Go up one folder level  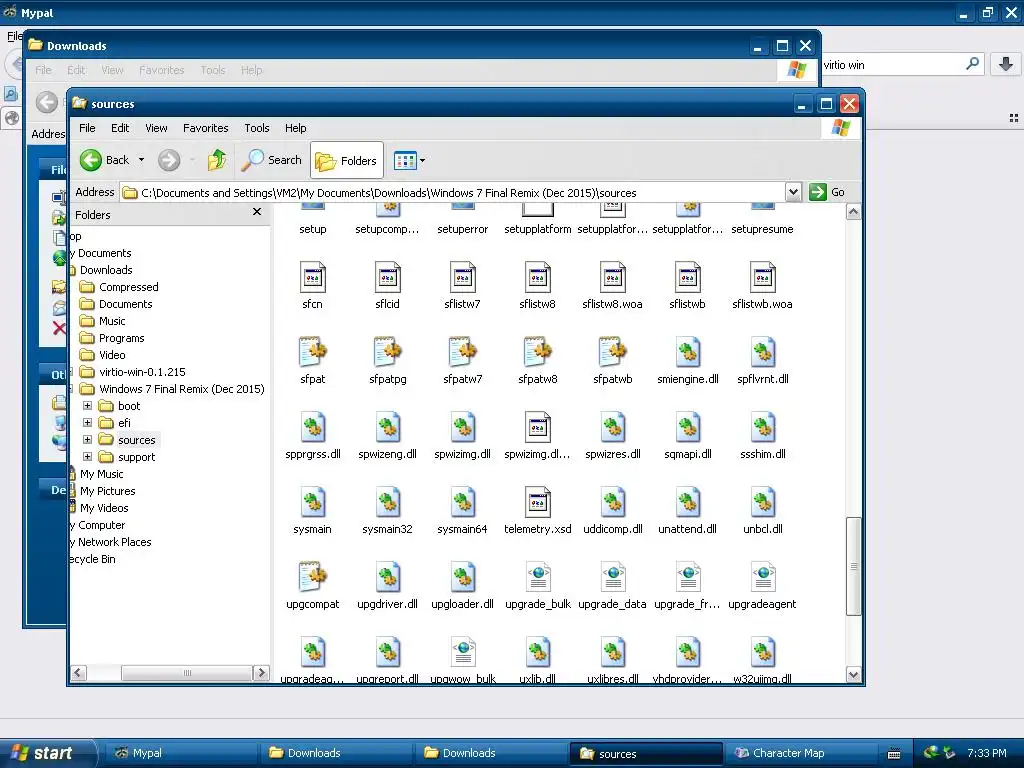click(217, 160)
